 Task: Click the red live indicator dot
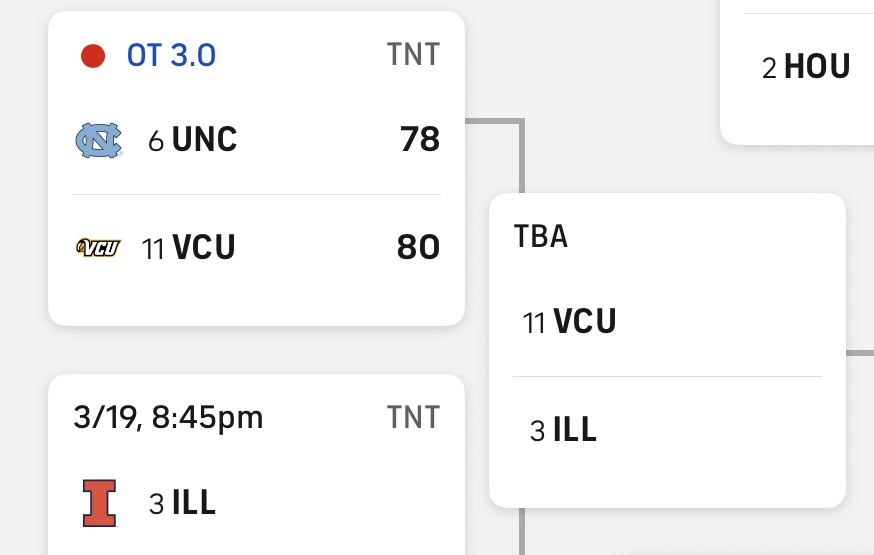point(93,56)
